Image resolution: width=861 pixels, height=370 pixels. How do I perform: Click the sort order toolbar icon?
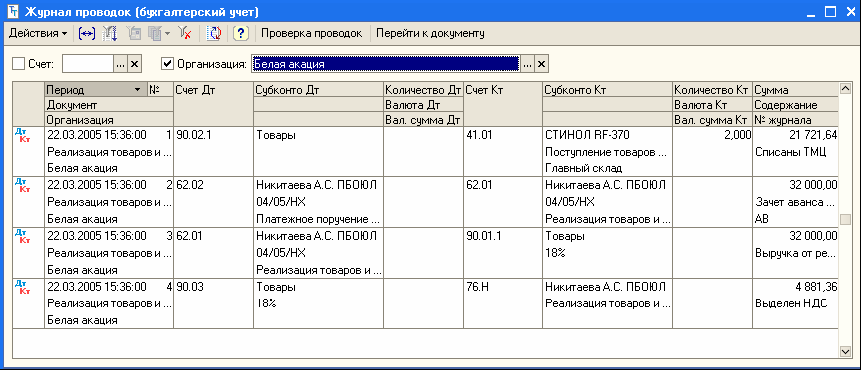(110, 33)
